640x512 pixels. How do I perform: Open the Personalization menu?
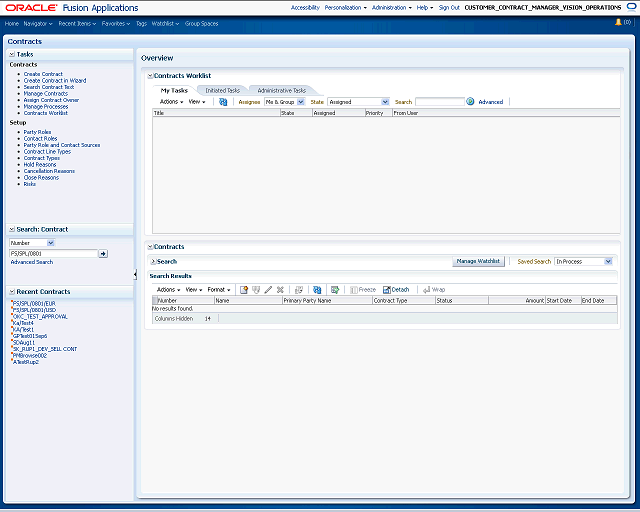point(346,8)
